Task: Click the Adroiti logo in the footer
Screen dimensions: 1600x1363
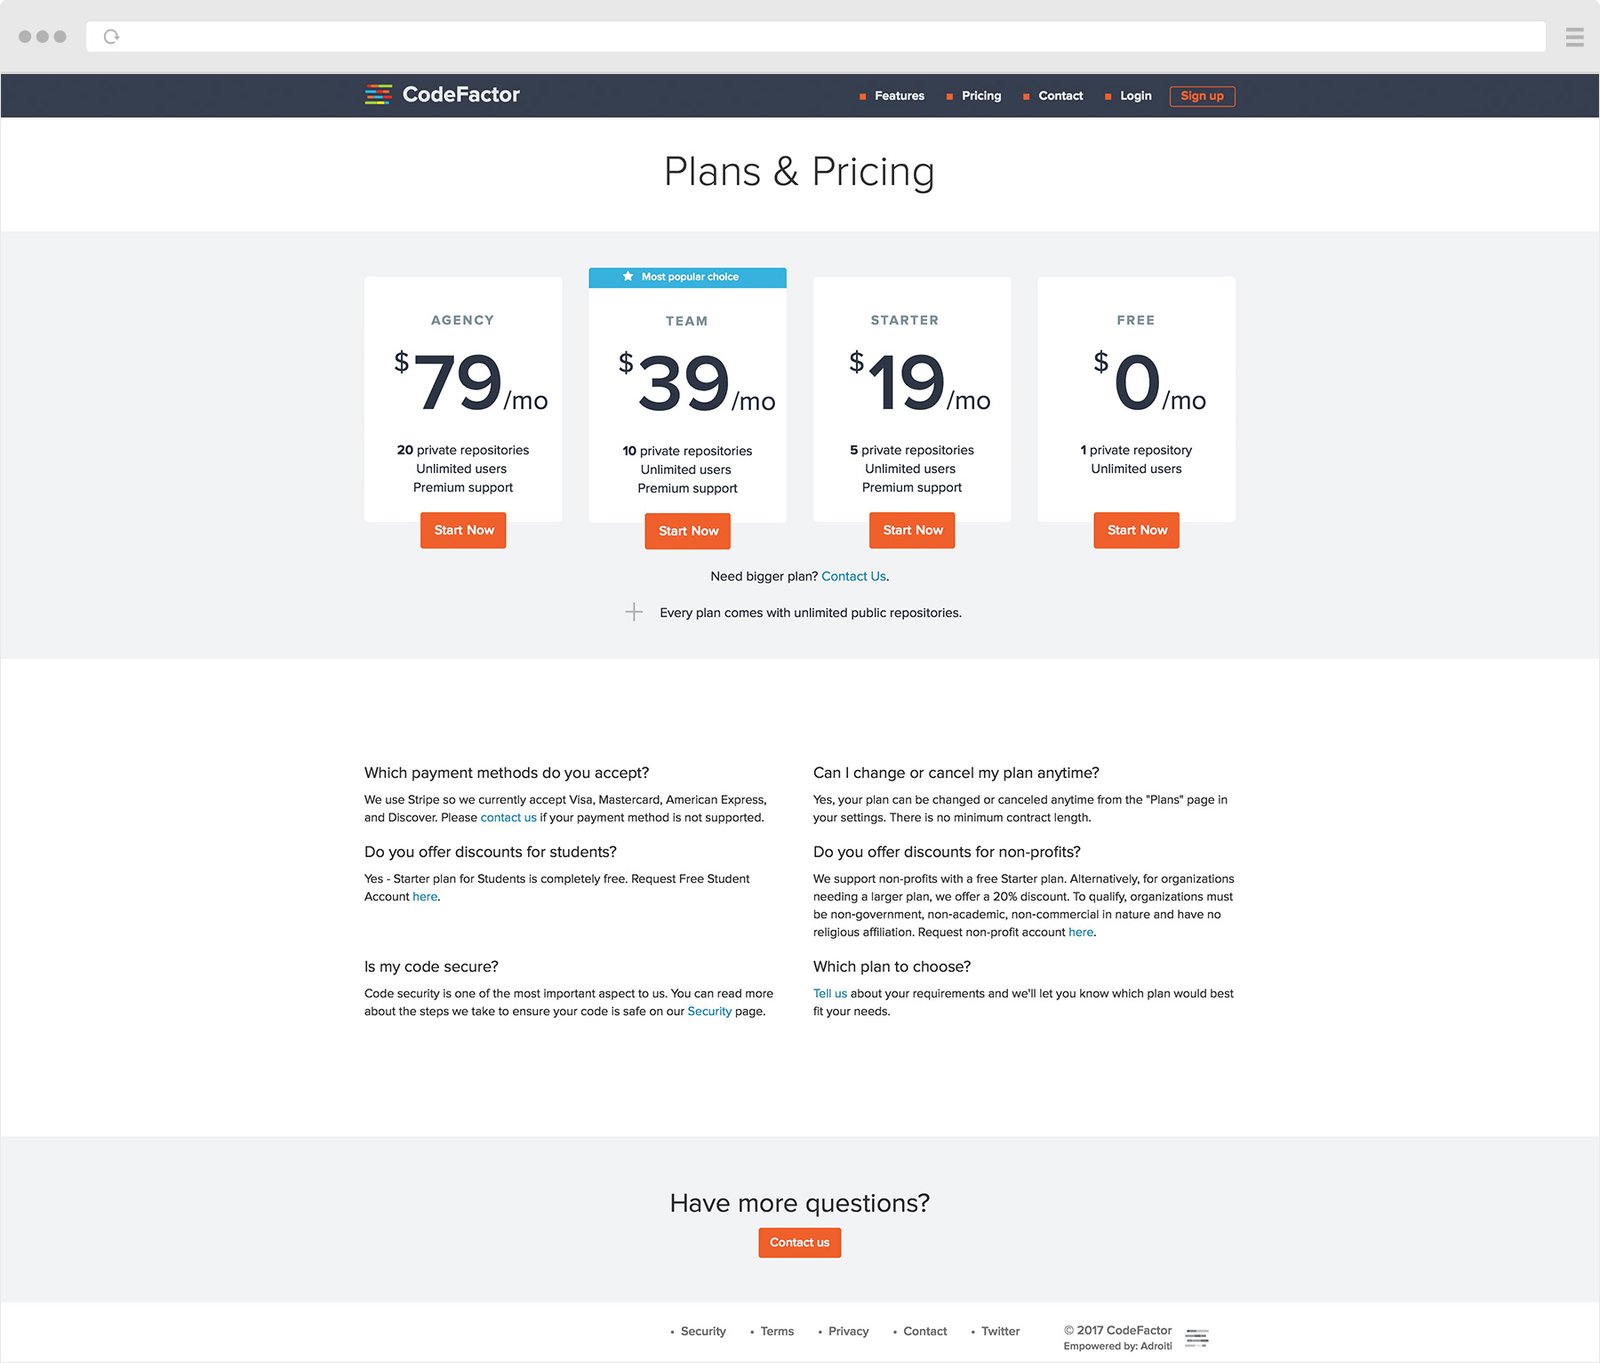Action: click(x=1196, y=1338)
